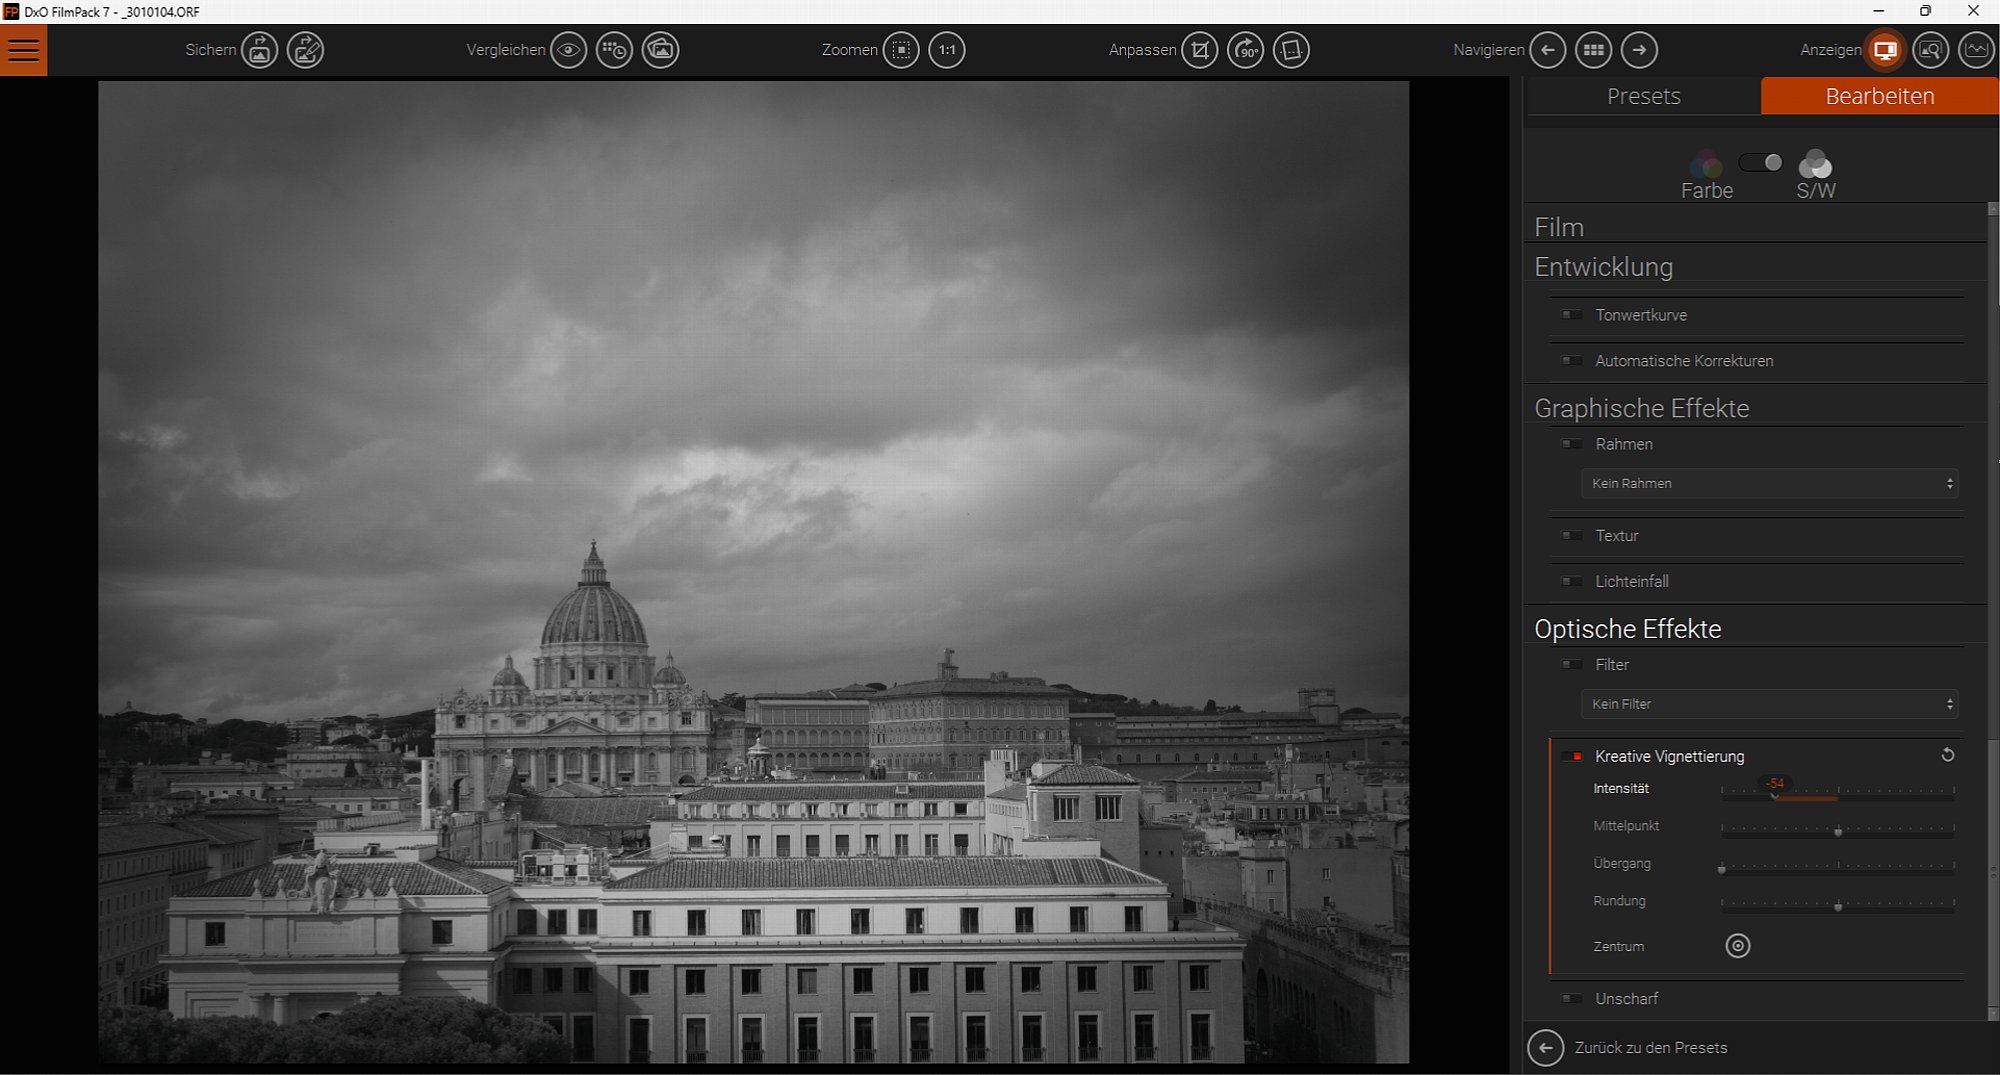Click the zoom 1:1 icon
Image resolution: width=2000 pixels, height=1075 pixels.
[946, 50]
